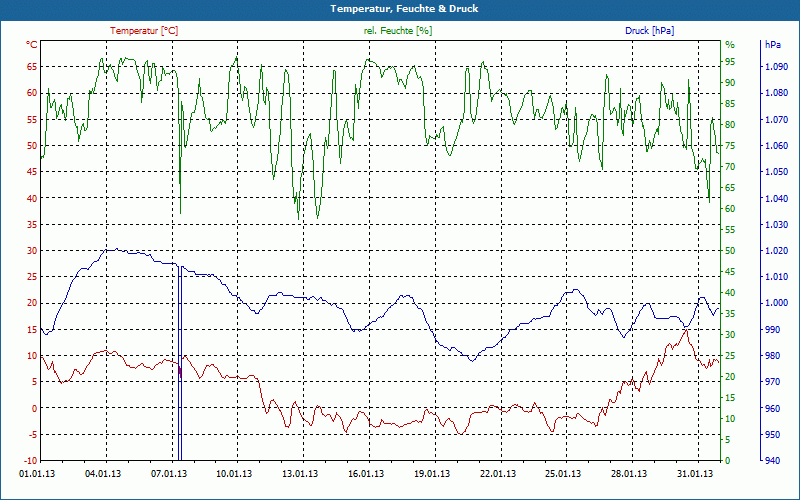Click the blue pressure axis value 1.070
The height and width of the screenshot is (500, 800).
point(777,119)
